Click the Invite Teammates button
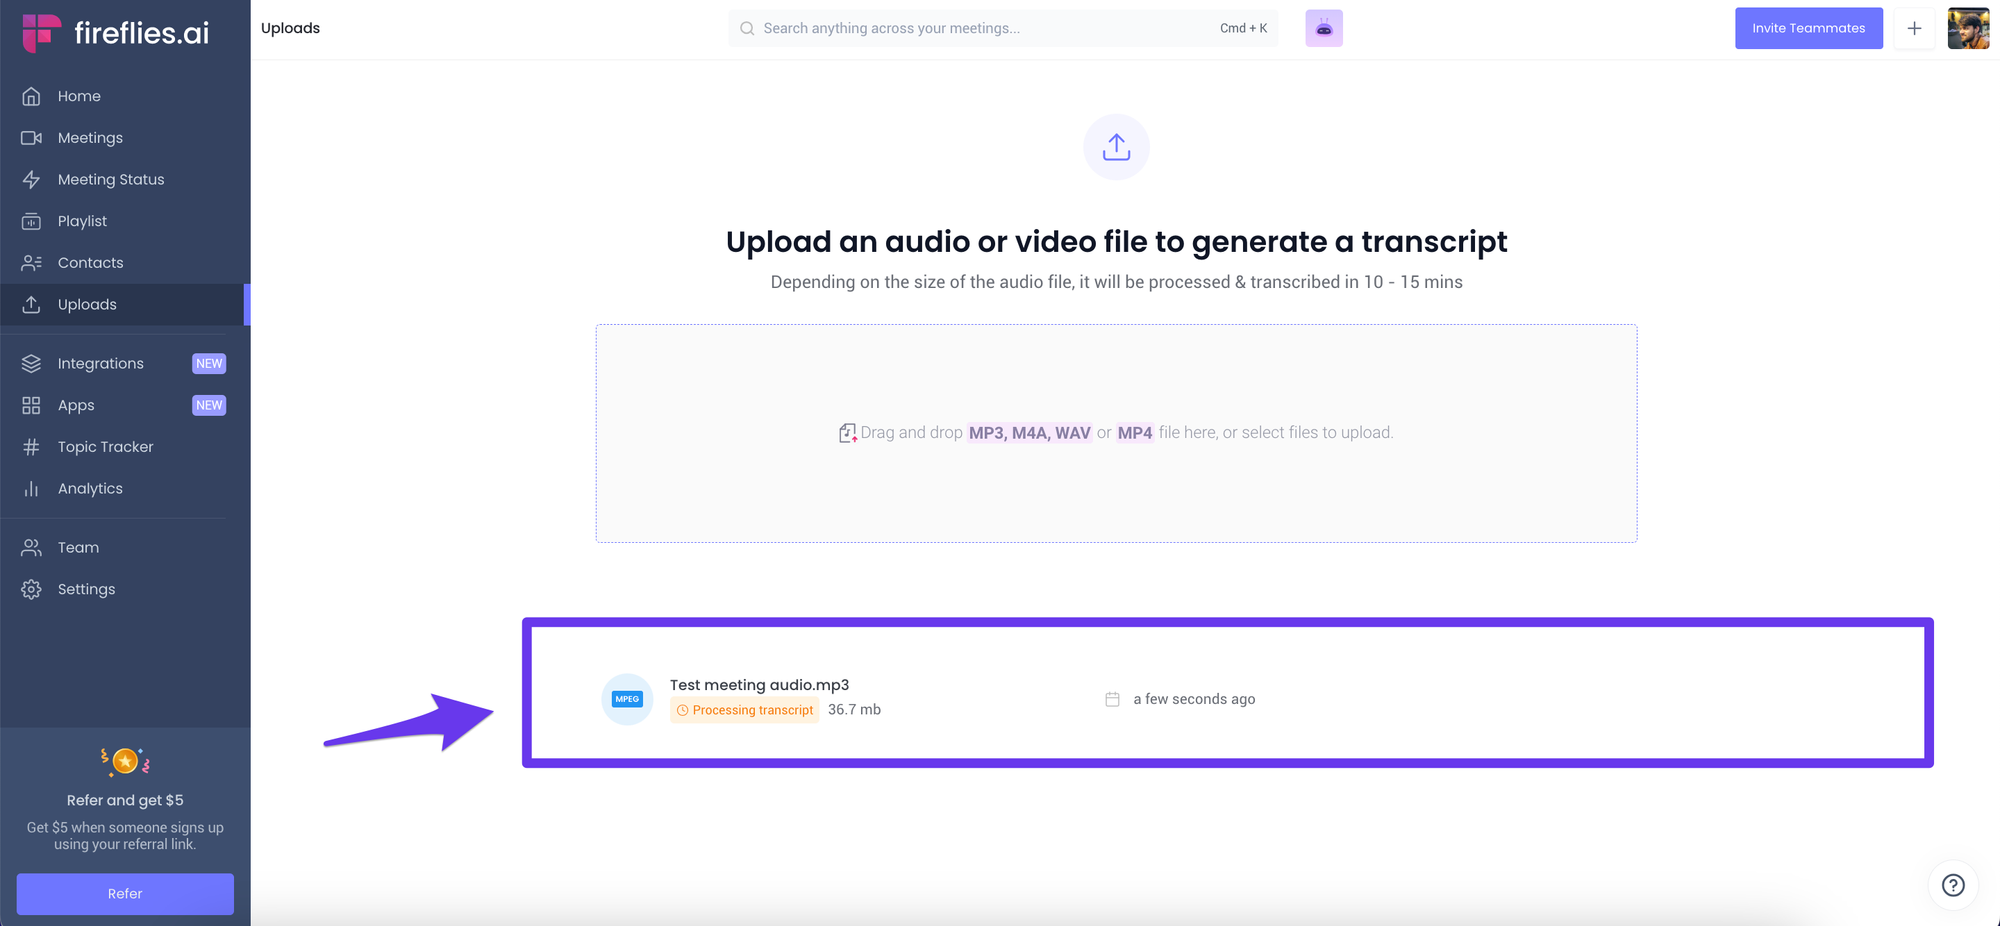Image resolution: width=2000 pixels, height=926 pixels. click(1808, 28)
